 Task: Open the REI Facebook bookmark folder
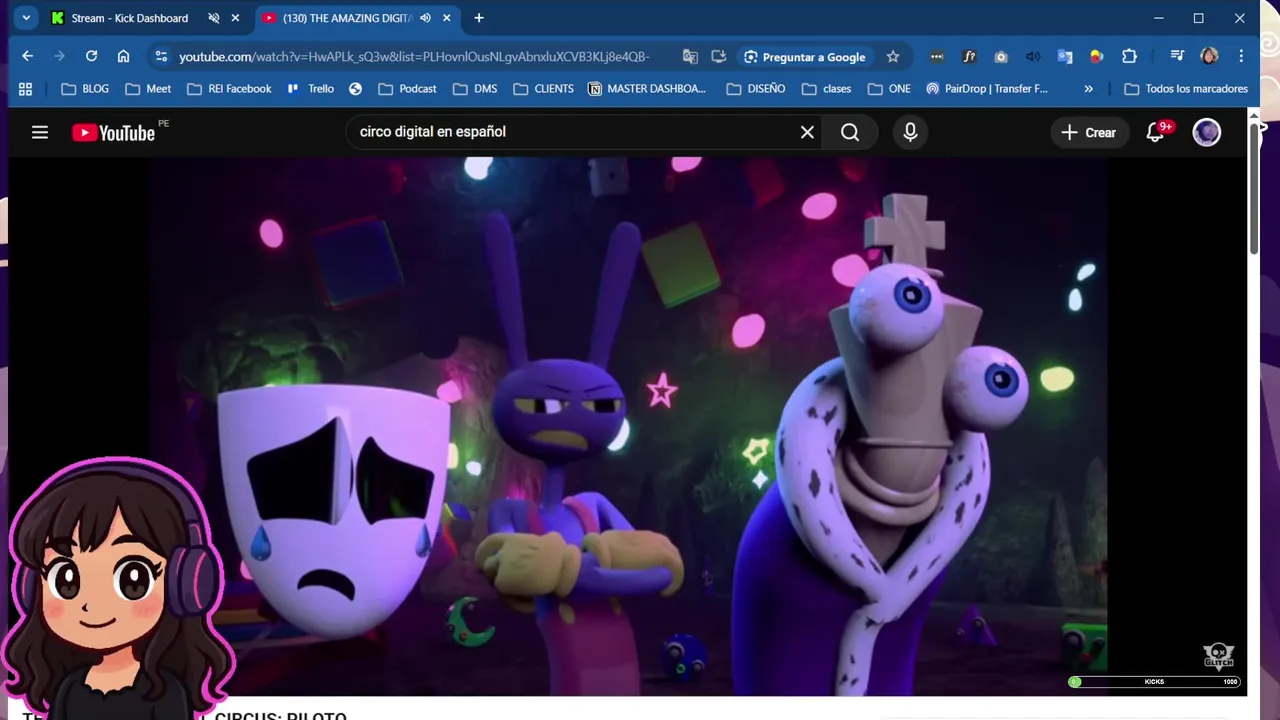point(229,89)
